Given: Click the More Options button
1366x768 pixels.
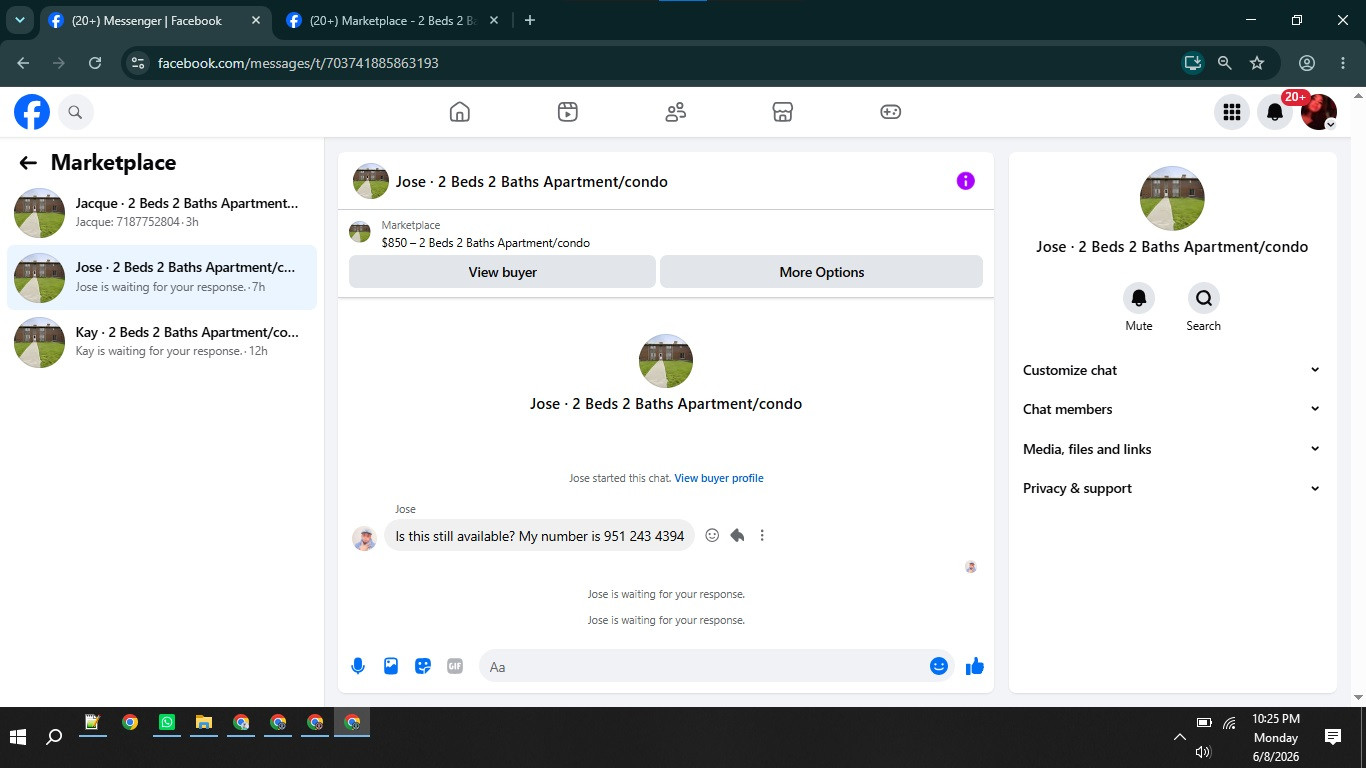Looking at the screenshot, I should point(821,272).
